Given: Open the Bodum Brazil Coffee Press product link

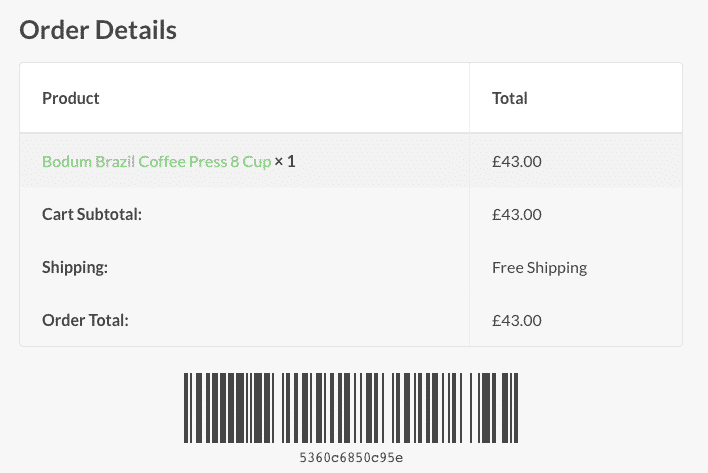Looking at the screenshot, I should click(156, 160).
